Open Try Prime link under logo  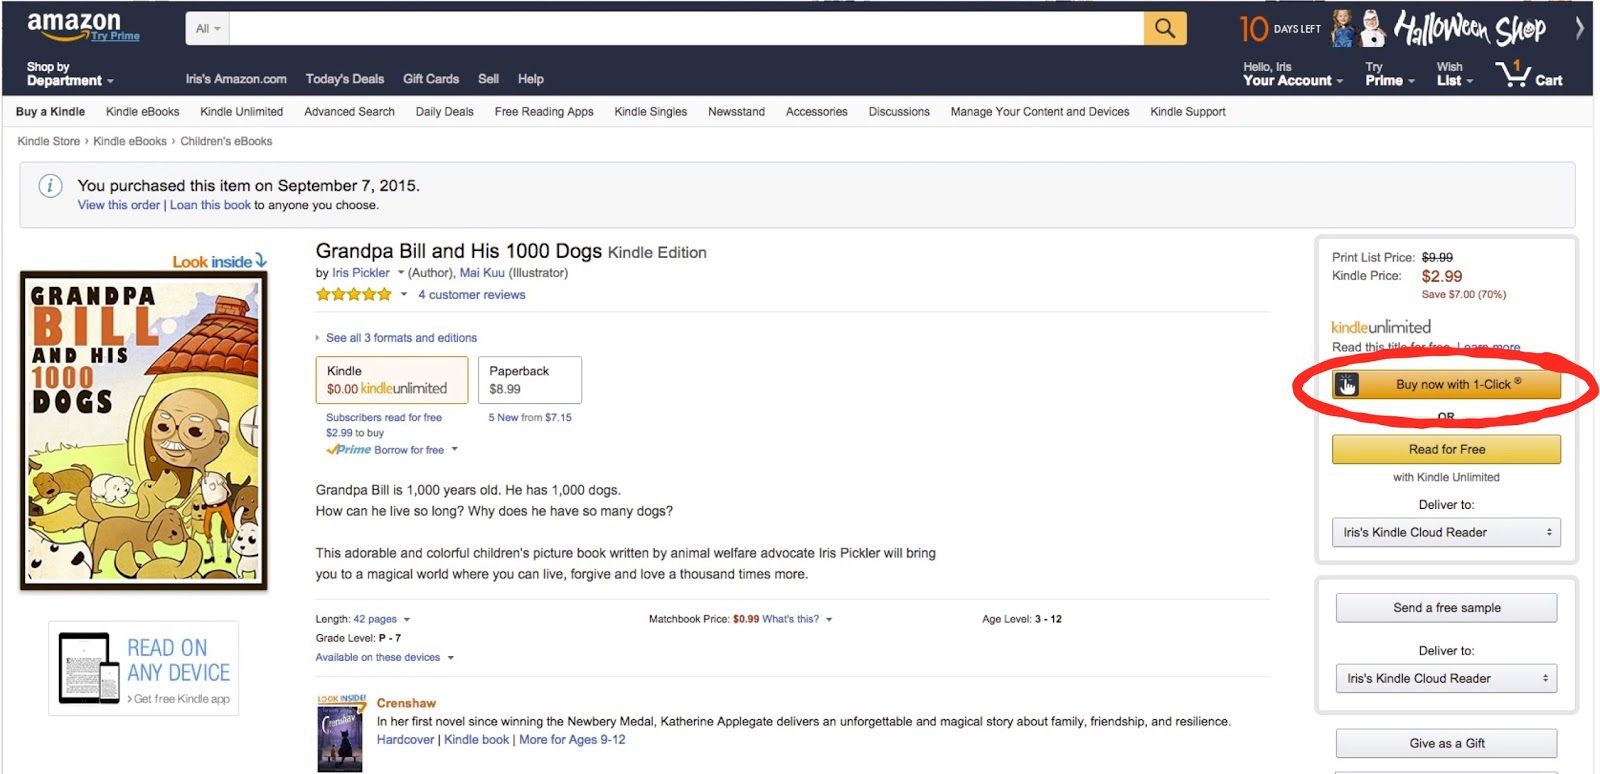(115, 36)
